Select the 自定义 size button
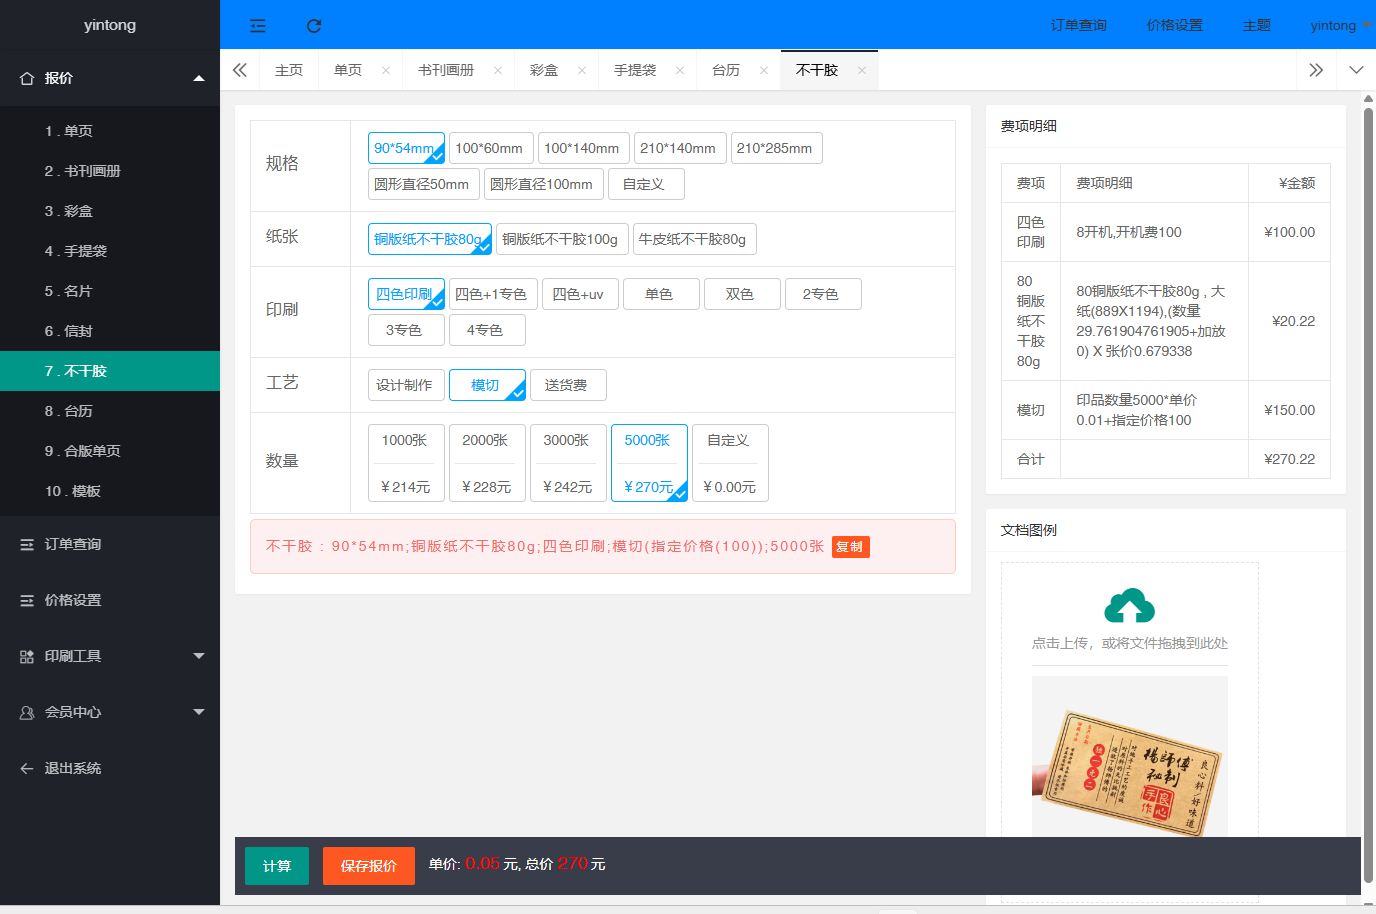This screenshot has height=914, width=1376. point(646,184)
